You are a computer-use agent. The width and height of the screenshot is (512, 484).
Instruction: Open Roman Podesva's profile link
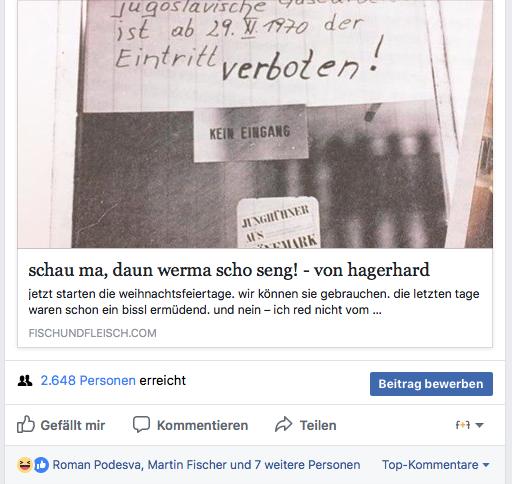point(97,465)
